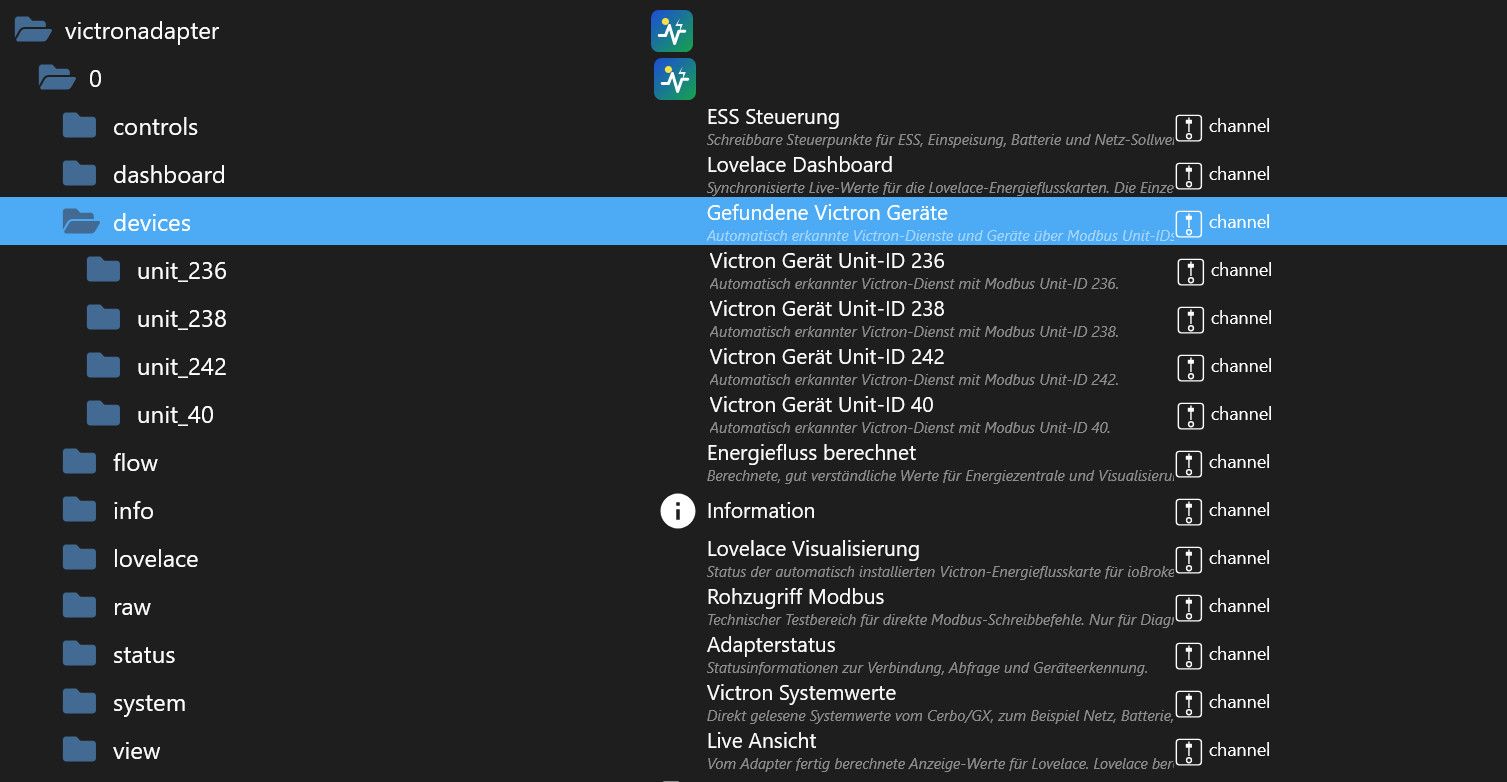The height and width of the screenshot is (782, 1507).
Task: Expand the unit_236 folder icon
Action: pyautogui.click(x=104, y=271)
